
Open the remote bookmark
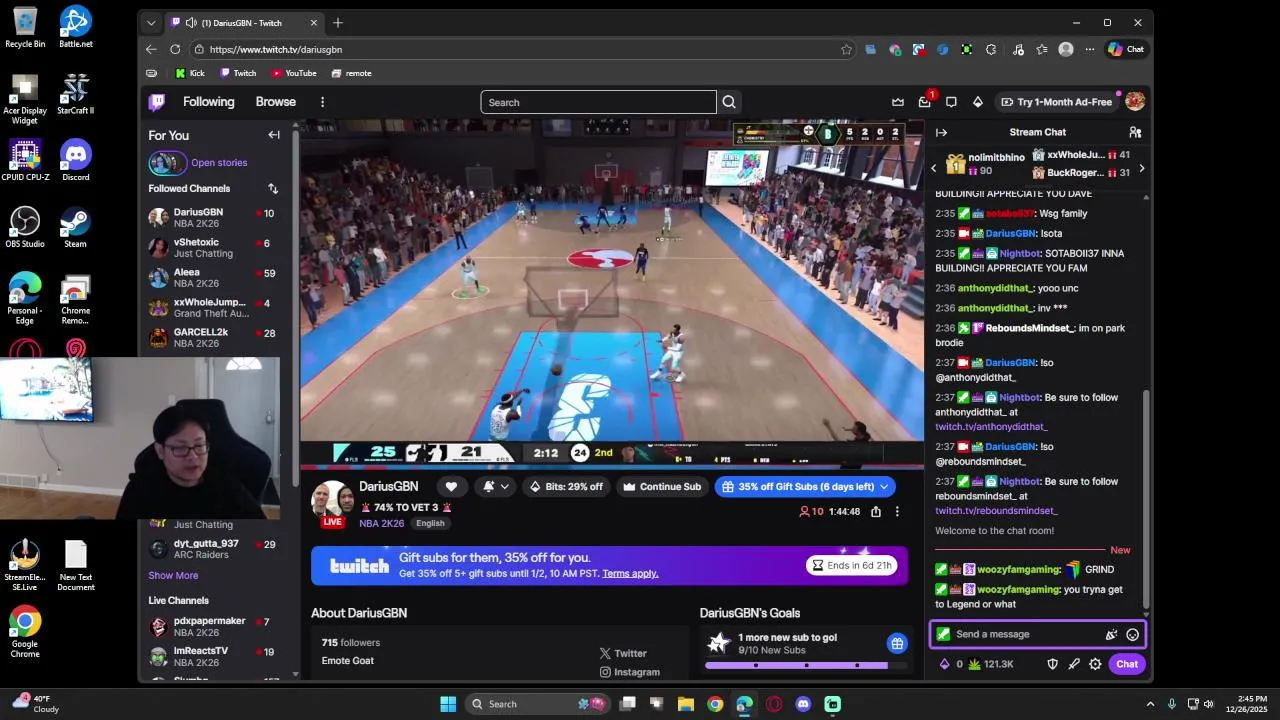351,73
